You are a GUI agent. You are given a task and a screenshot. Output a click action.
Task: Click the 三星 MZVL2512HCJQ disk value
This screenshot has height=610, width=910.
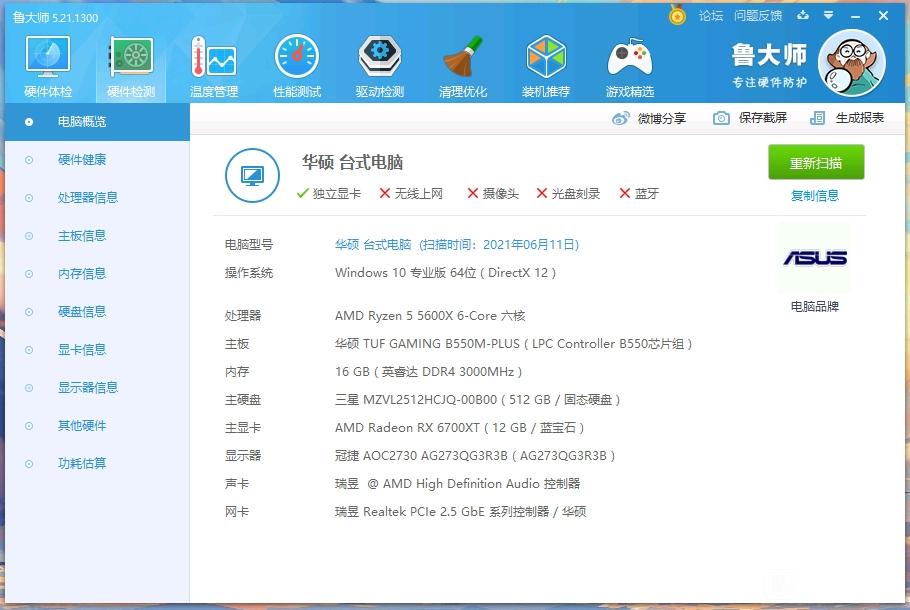pyautogui.click(x=478, y=399)
